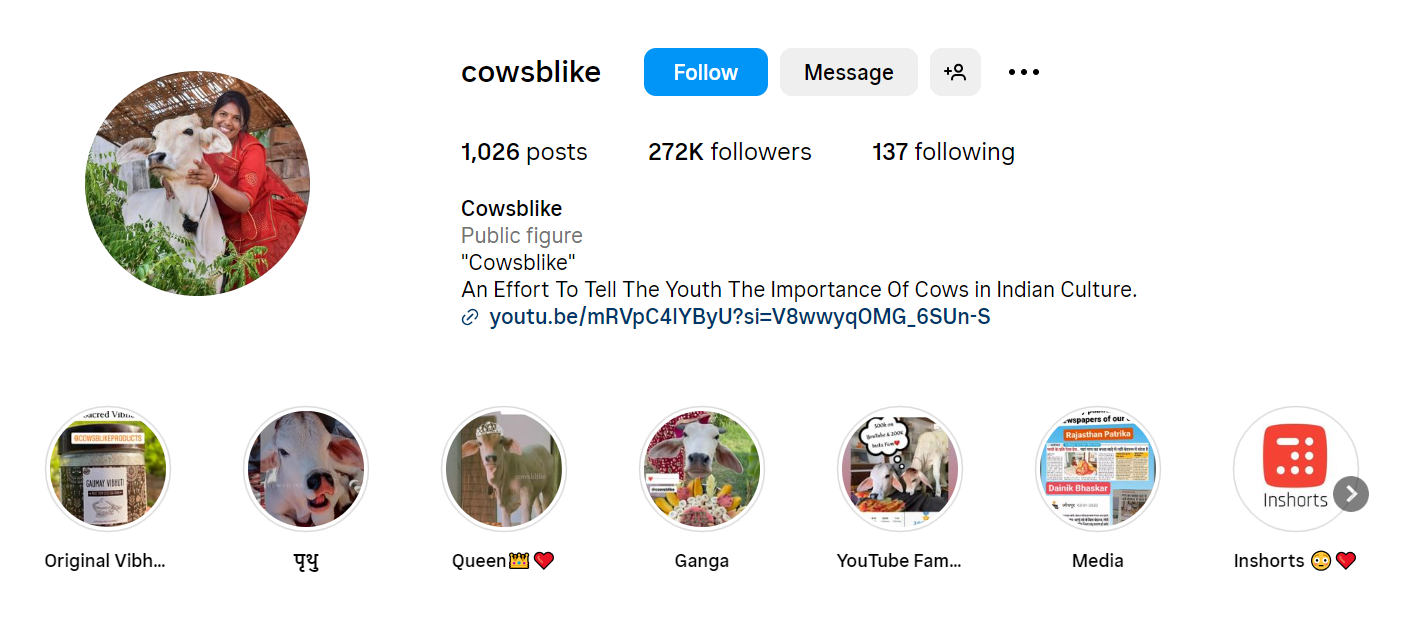
Task: Open the youtu.be link in bio
Action: (739, 317)
